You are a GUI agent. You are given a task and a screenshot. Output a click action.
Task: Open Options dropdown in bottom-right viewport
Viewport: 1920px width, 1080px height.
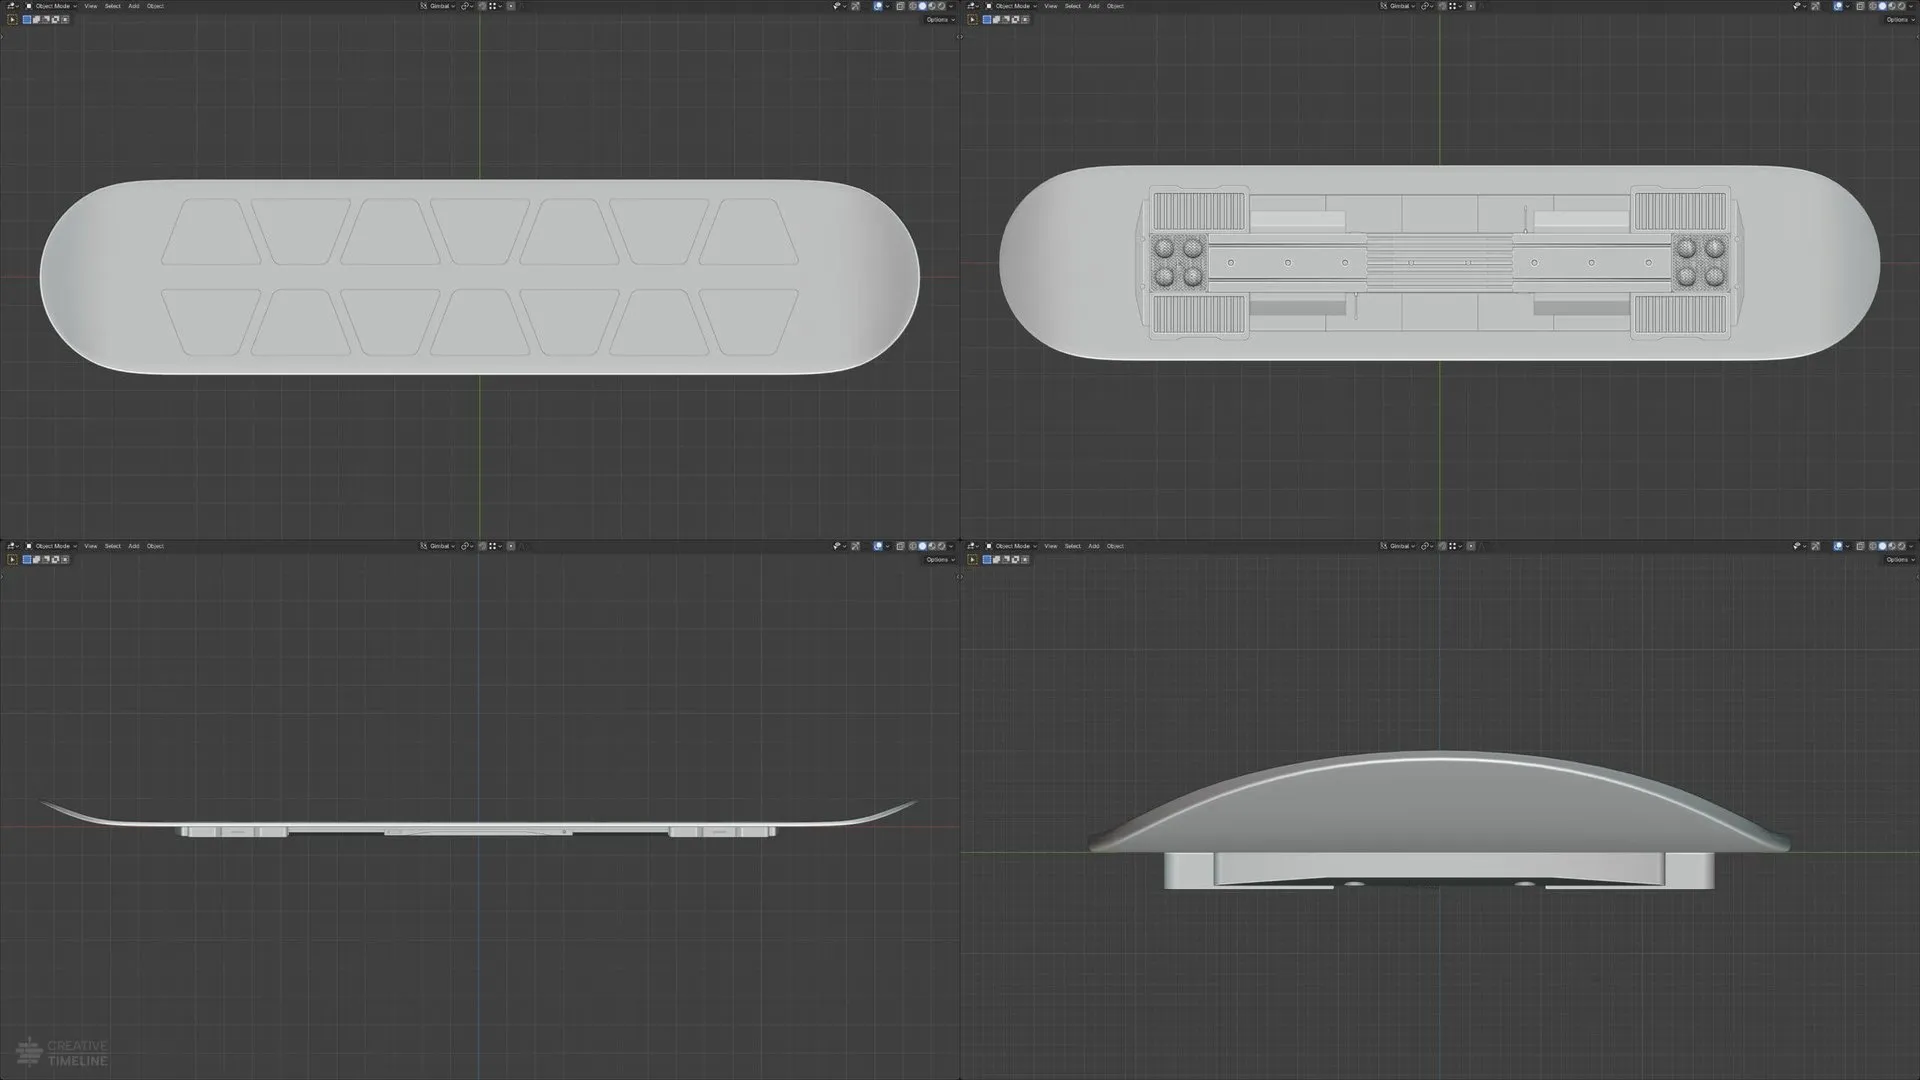point(1900,559)
